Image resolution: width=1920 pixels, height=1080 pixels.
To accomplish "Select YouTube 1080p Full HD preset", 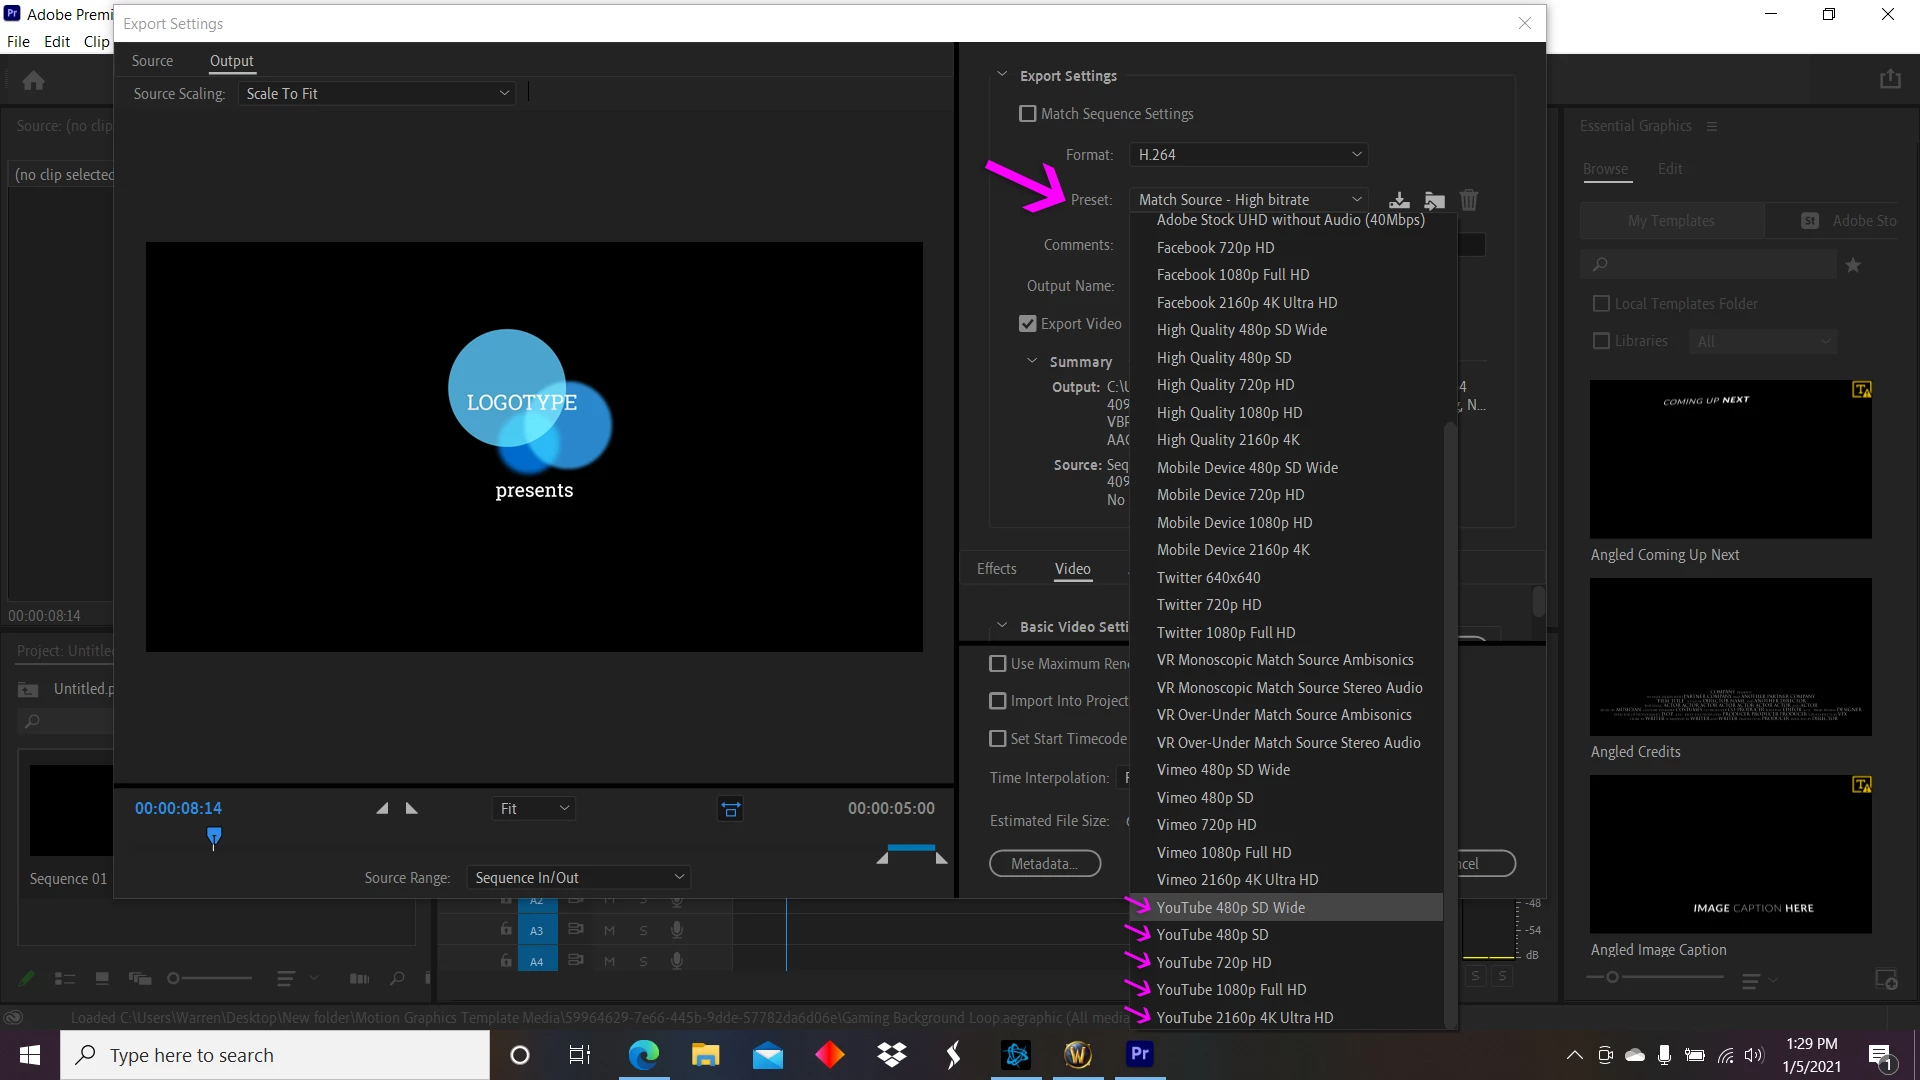I will [1231, 990].
